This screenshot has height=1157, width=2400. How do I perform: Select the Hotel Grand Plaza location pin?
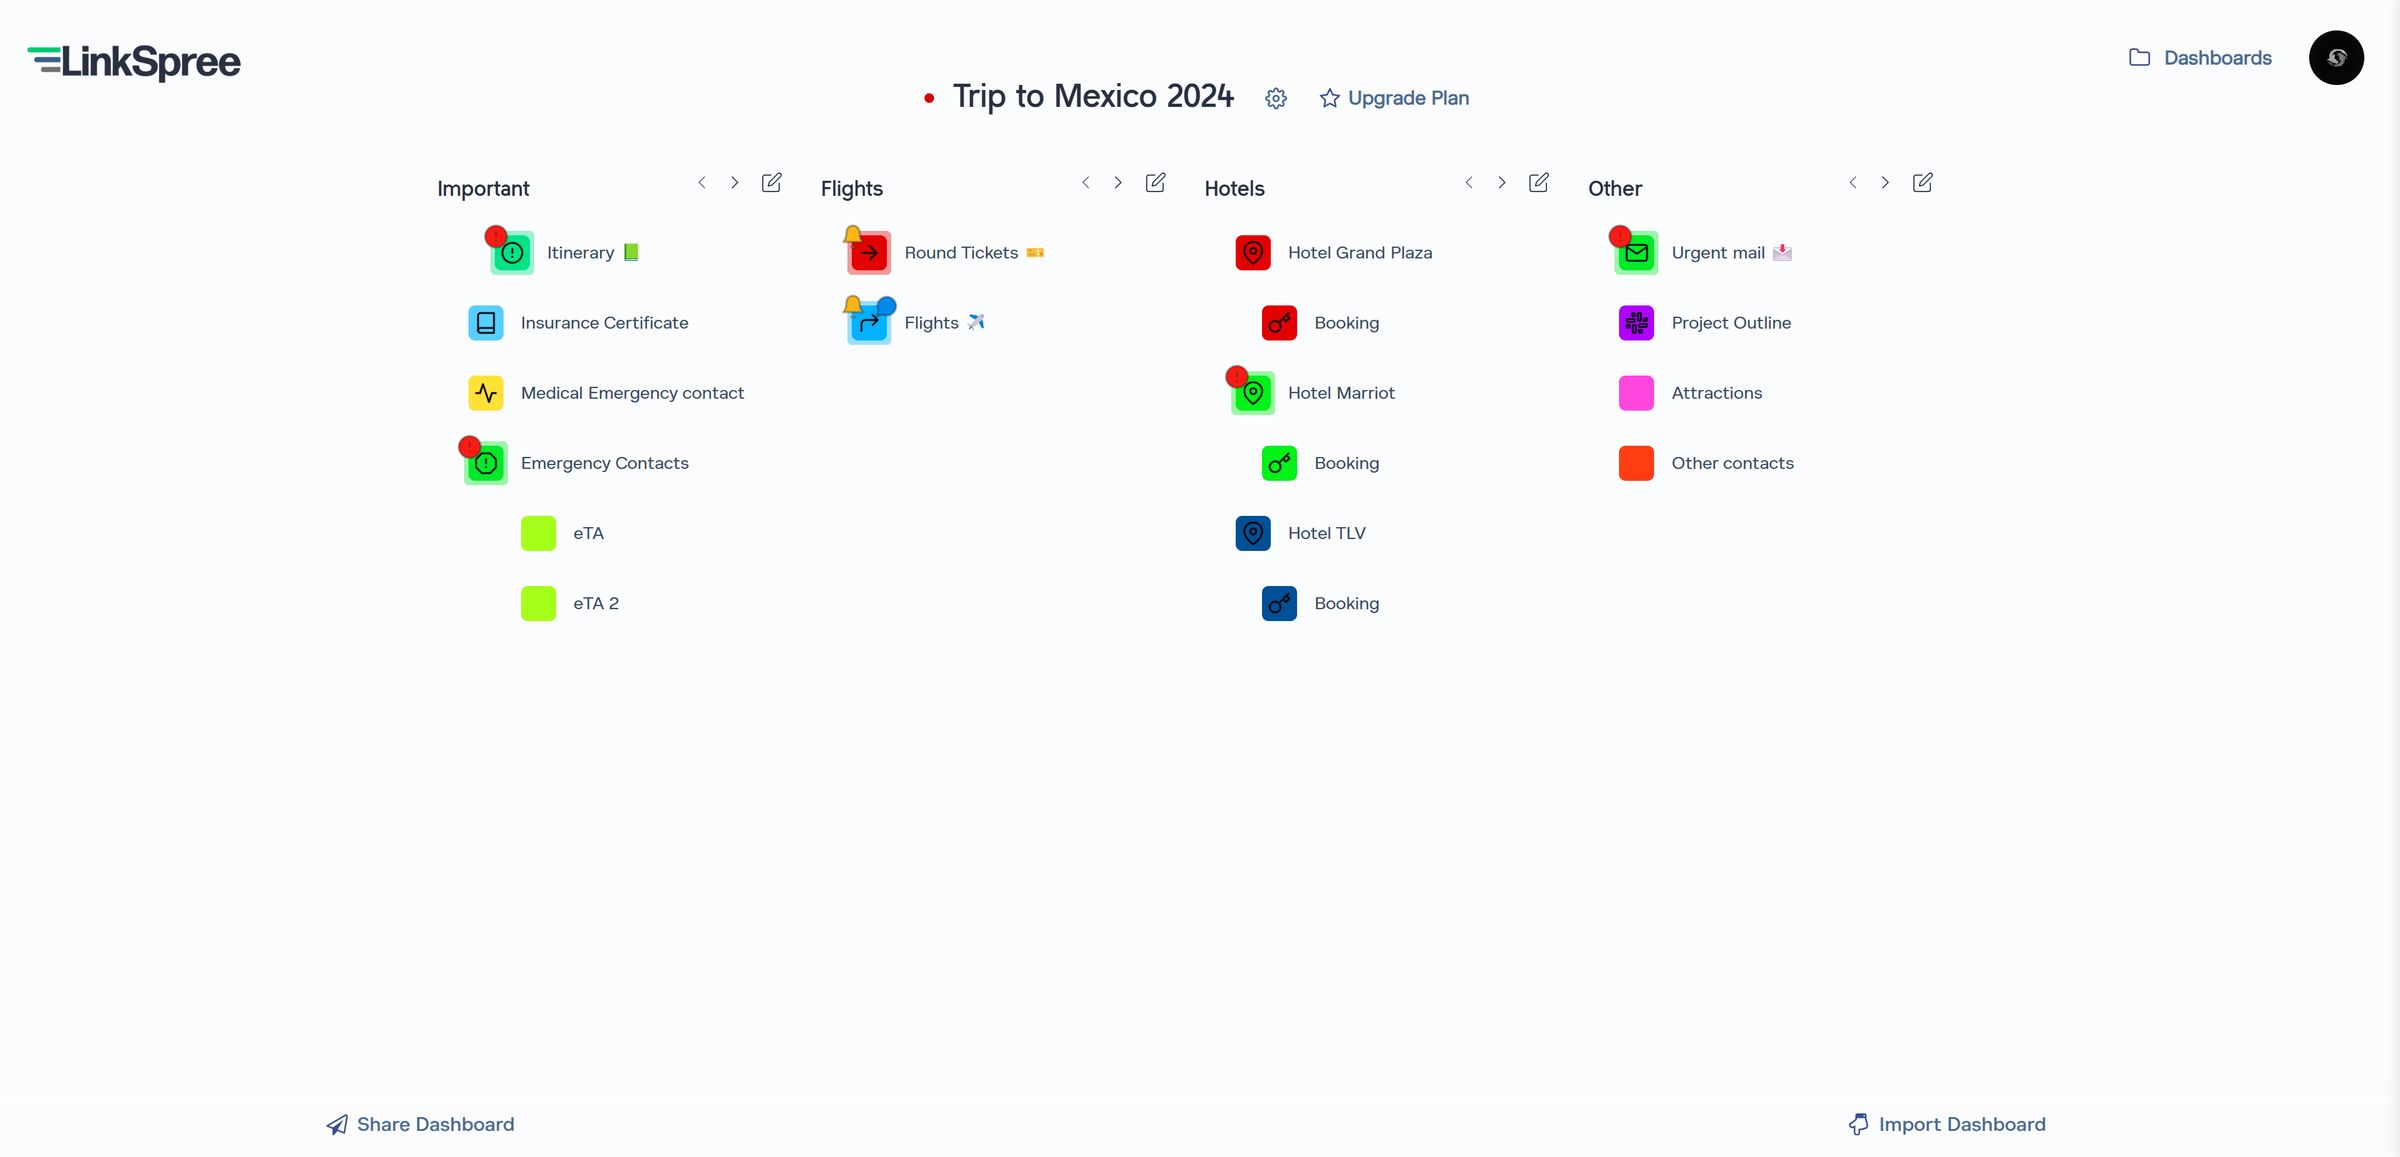pyautogui.click(x=1253, y=252)
